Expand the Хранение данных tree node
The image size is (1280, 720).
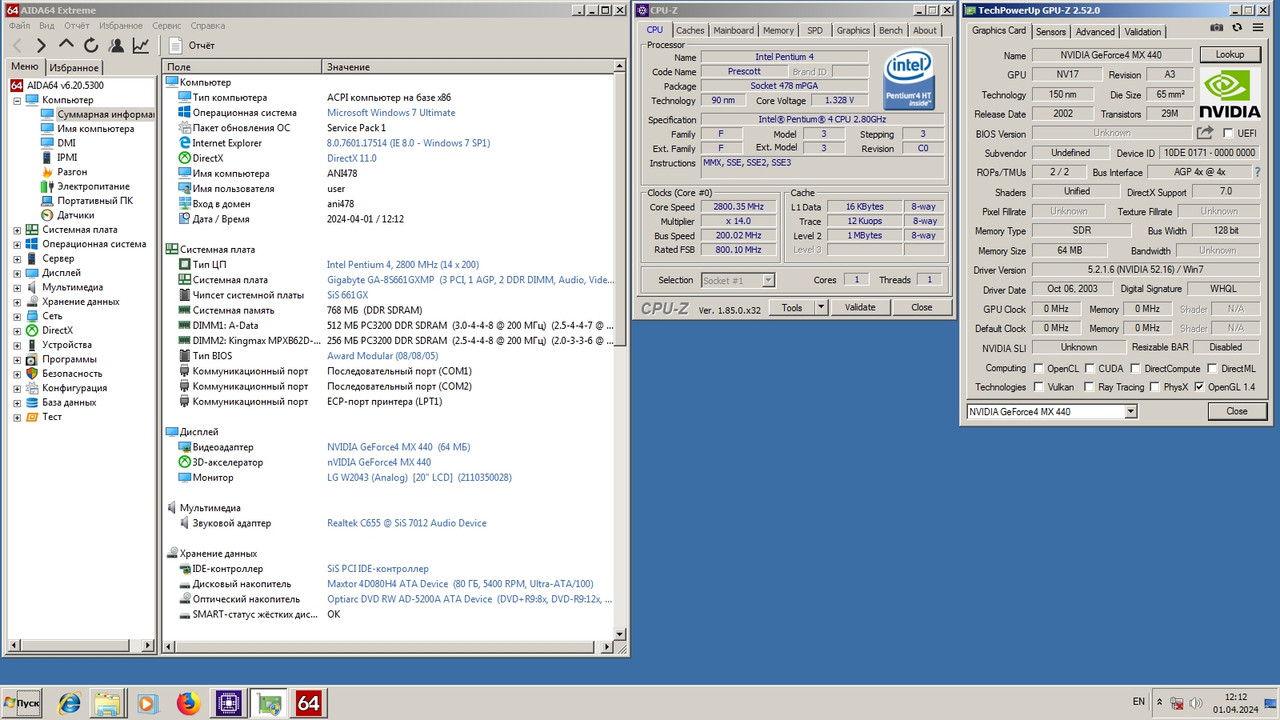tap(17, 302)
